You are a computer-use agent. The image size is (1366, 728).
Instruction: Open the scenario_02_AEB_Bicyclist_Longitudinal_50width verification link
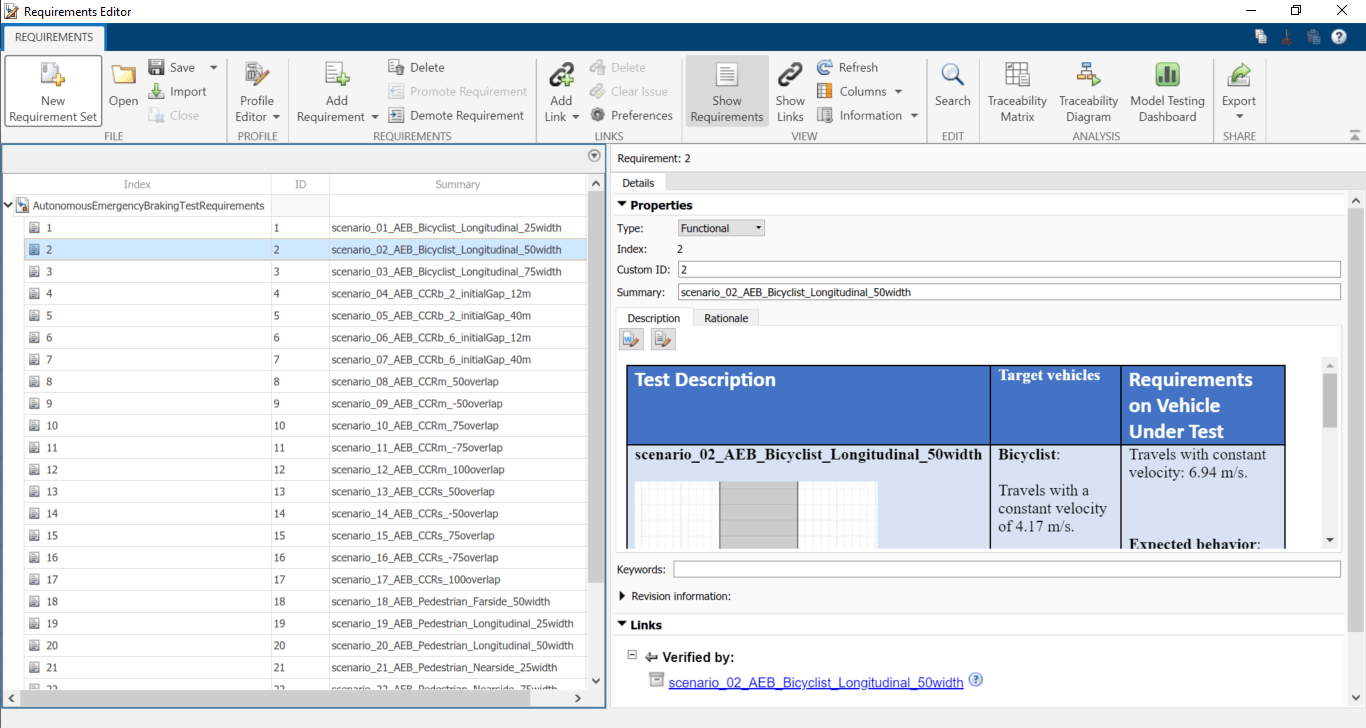(815, 683)
